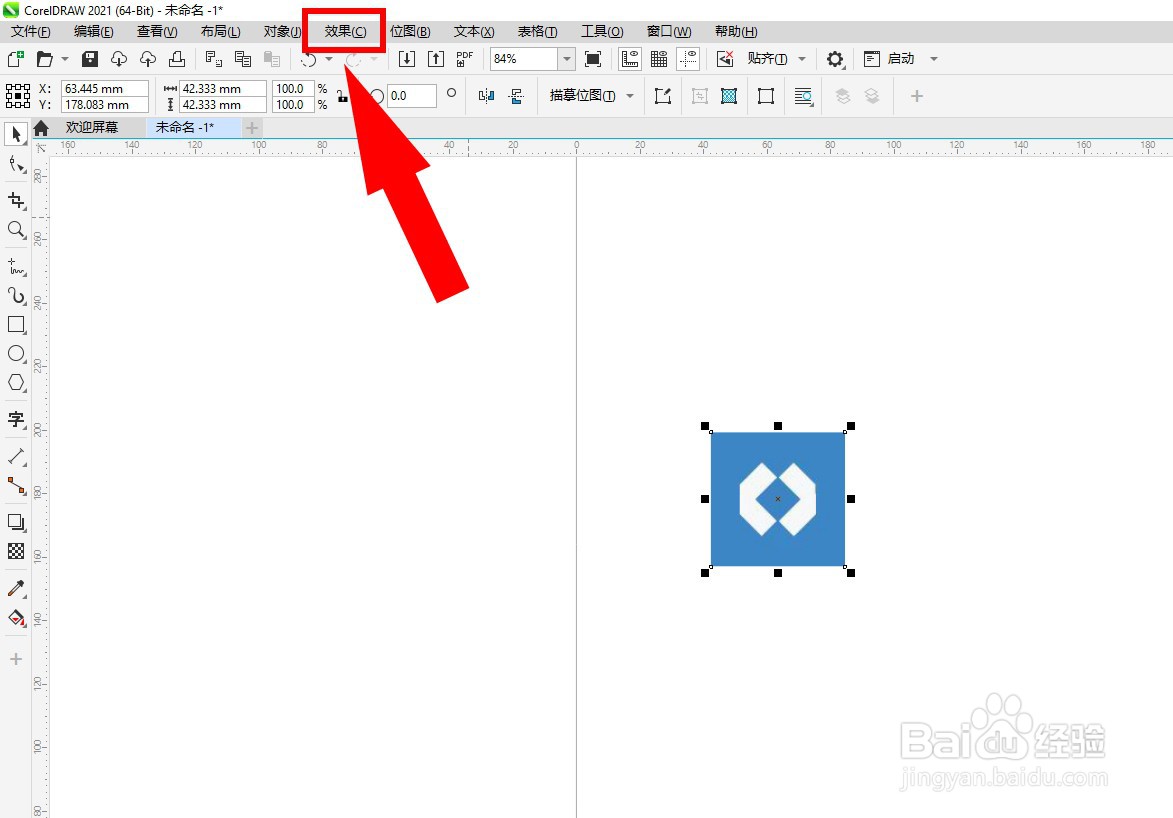Click the bitmap mask checkered icon
This screenshot has width=1173, height=818.
(729, 96)
